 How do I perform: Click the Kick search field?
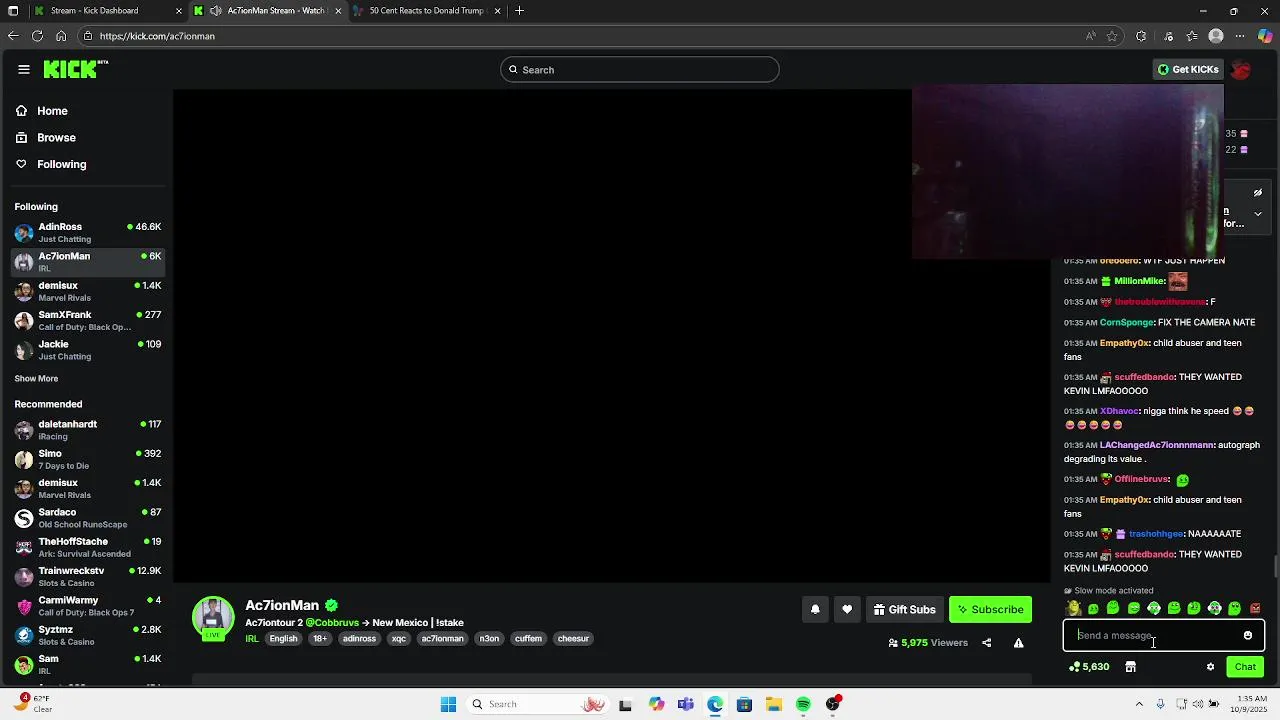640,70
